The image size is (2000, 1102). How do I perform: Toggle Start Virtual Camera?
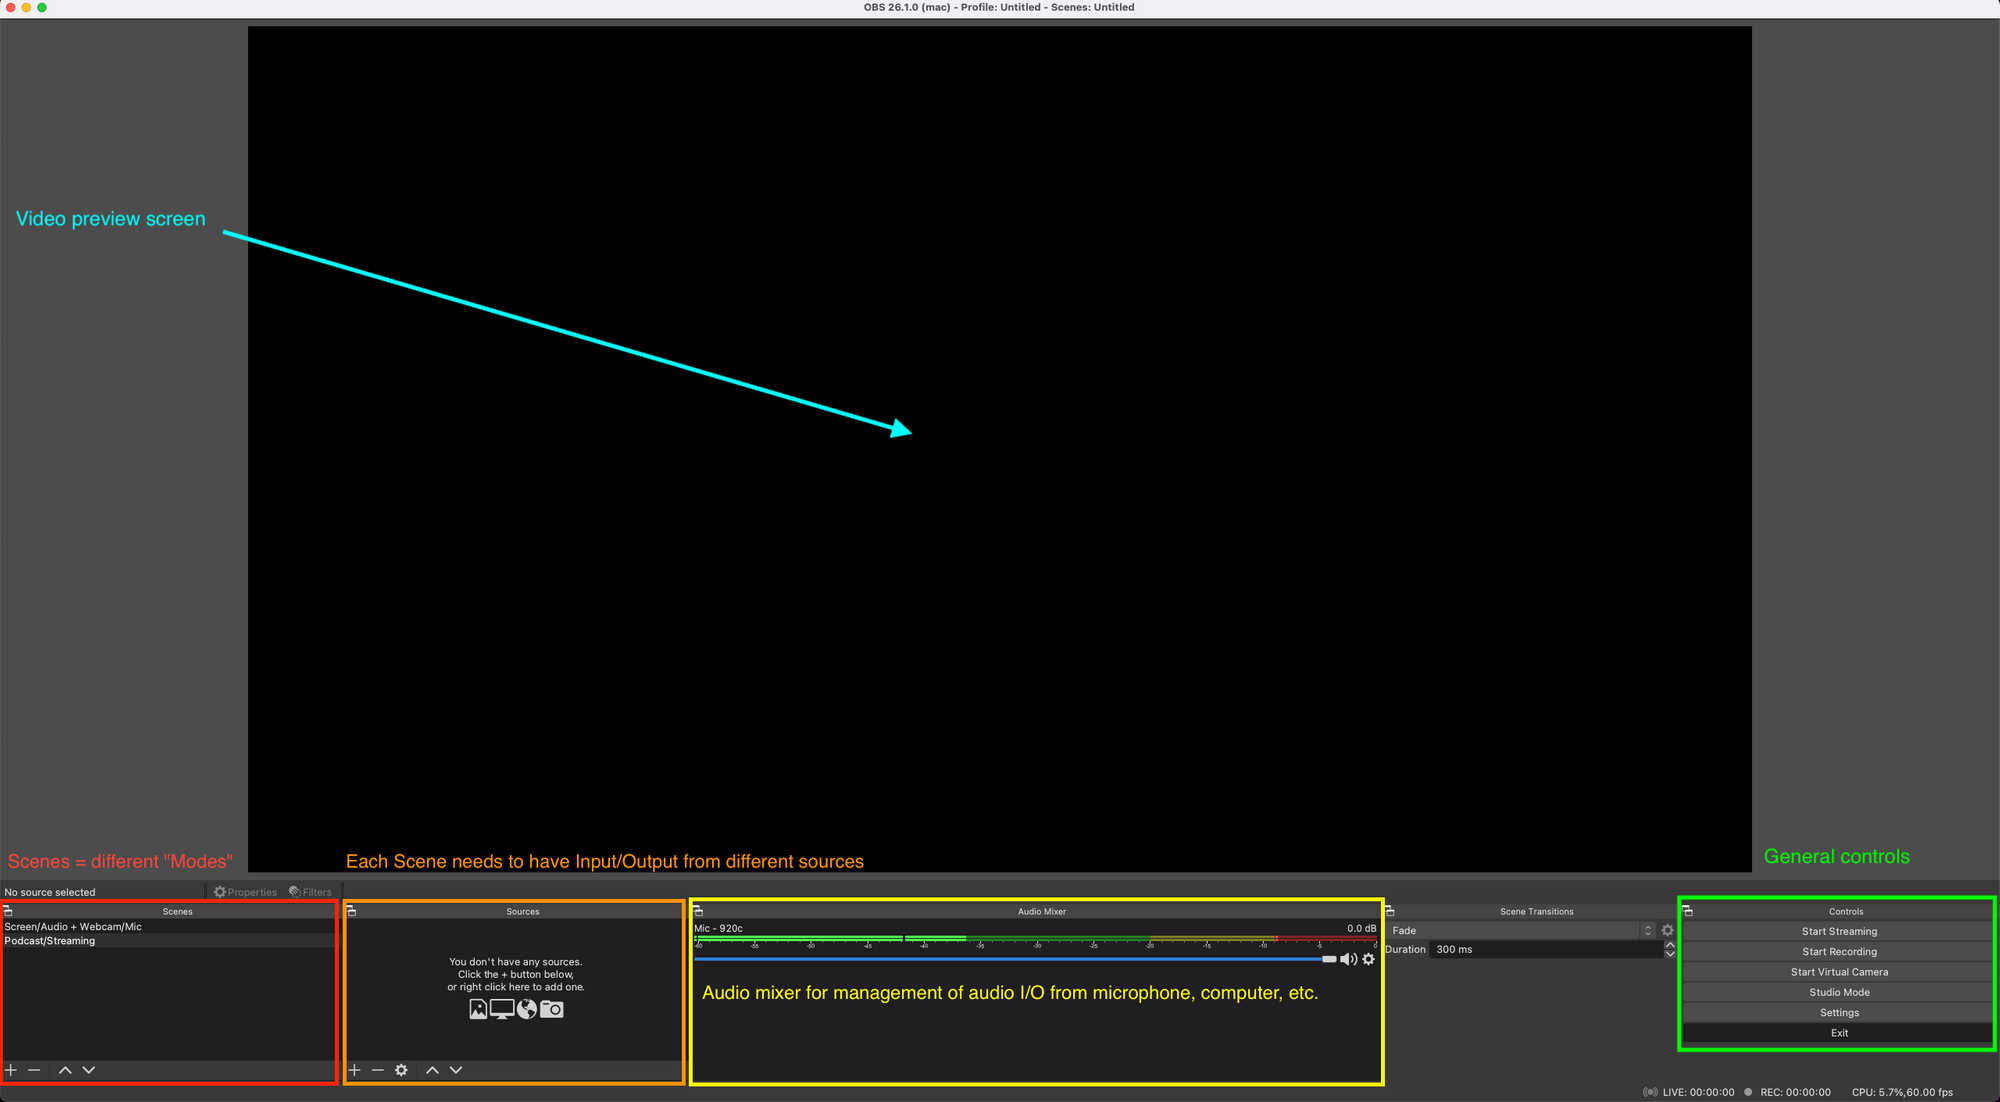click(1838, 972)
